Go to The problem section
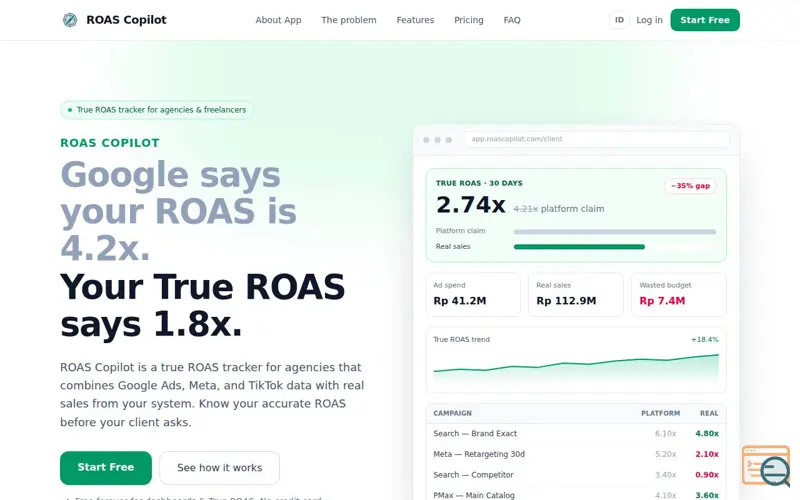 click(x=349, y=20)
